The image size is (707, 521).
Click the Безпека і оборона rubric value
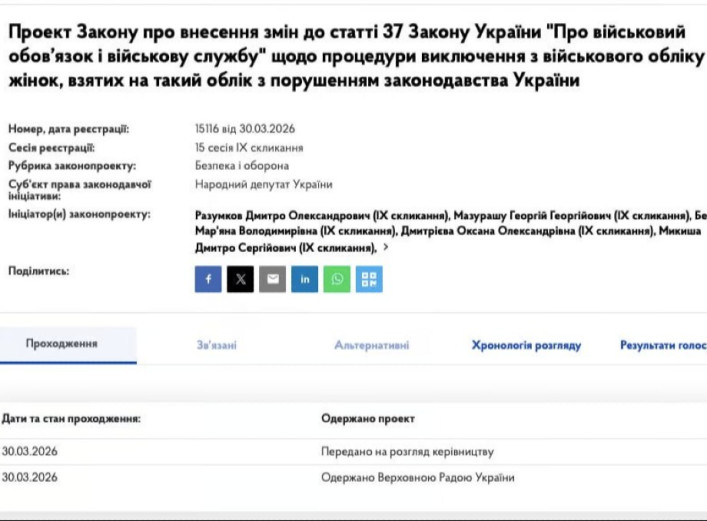tap(241, 166)
